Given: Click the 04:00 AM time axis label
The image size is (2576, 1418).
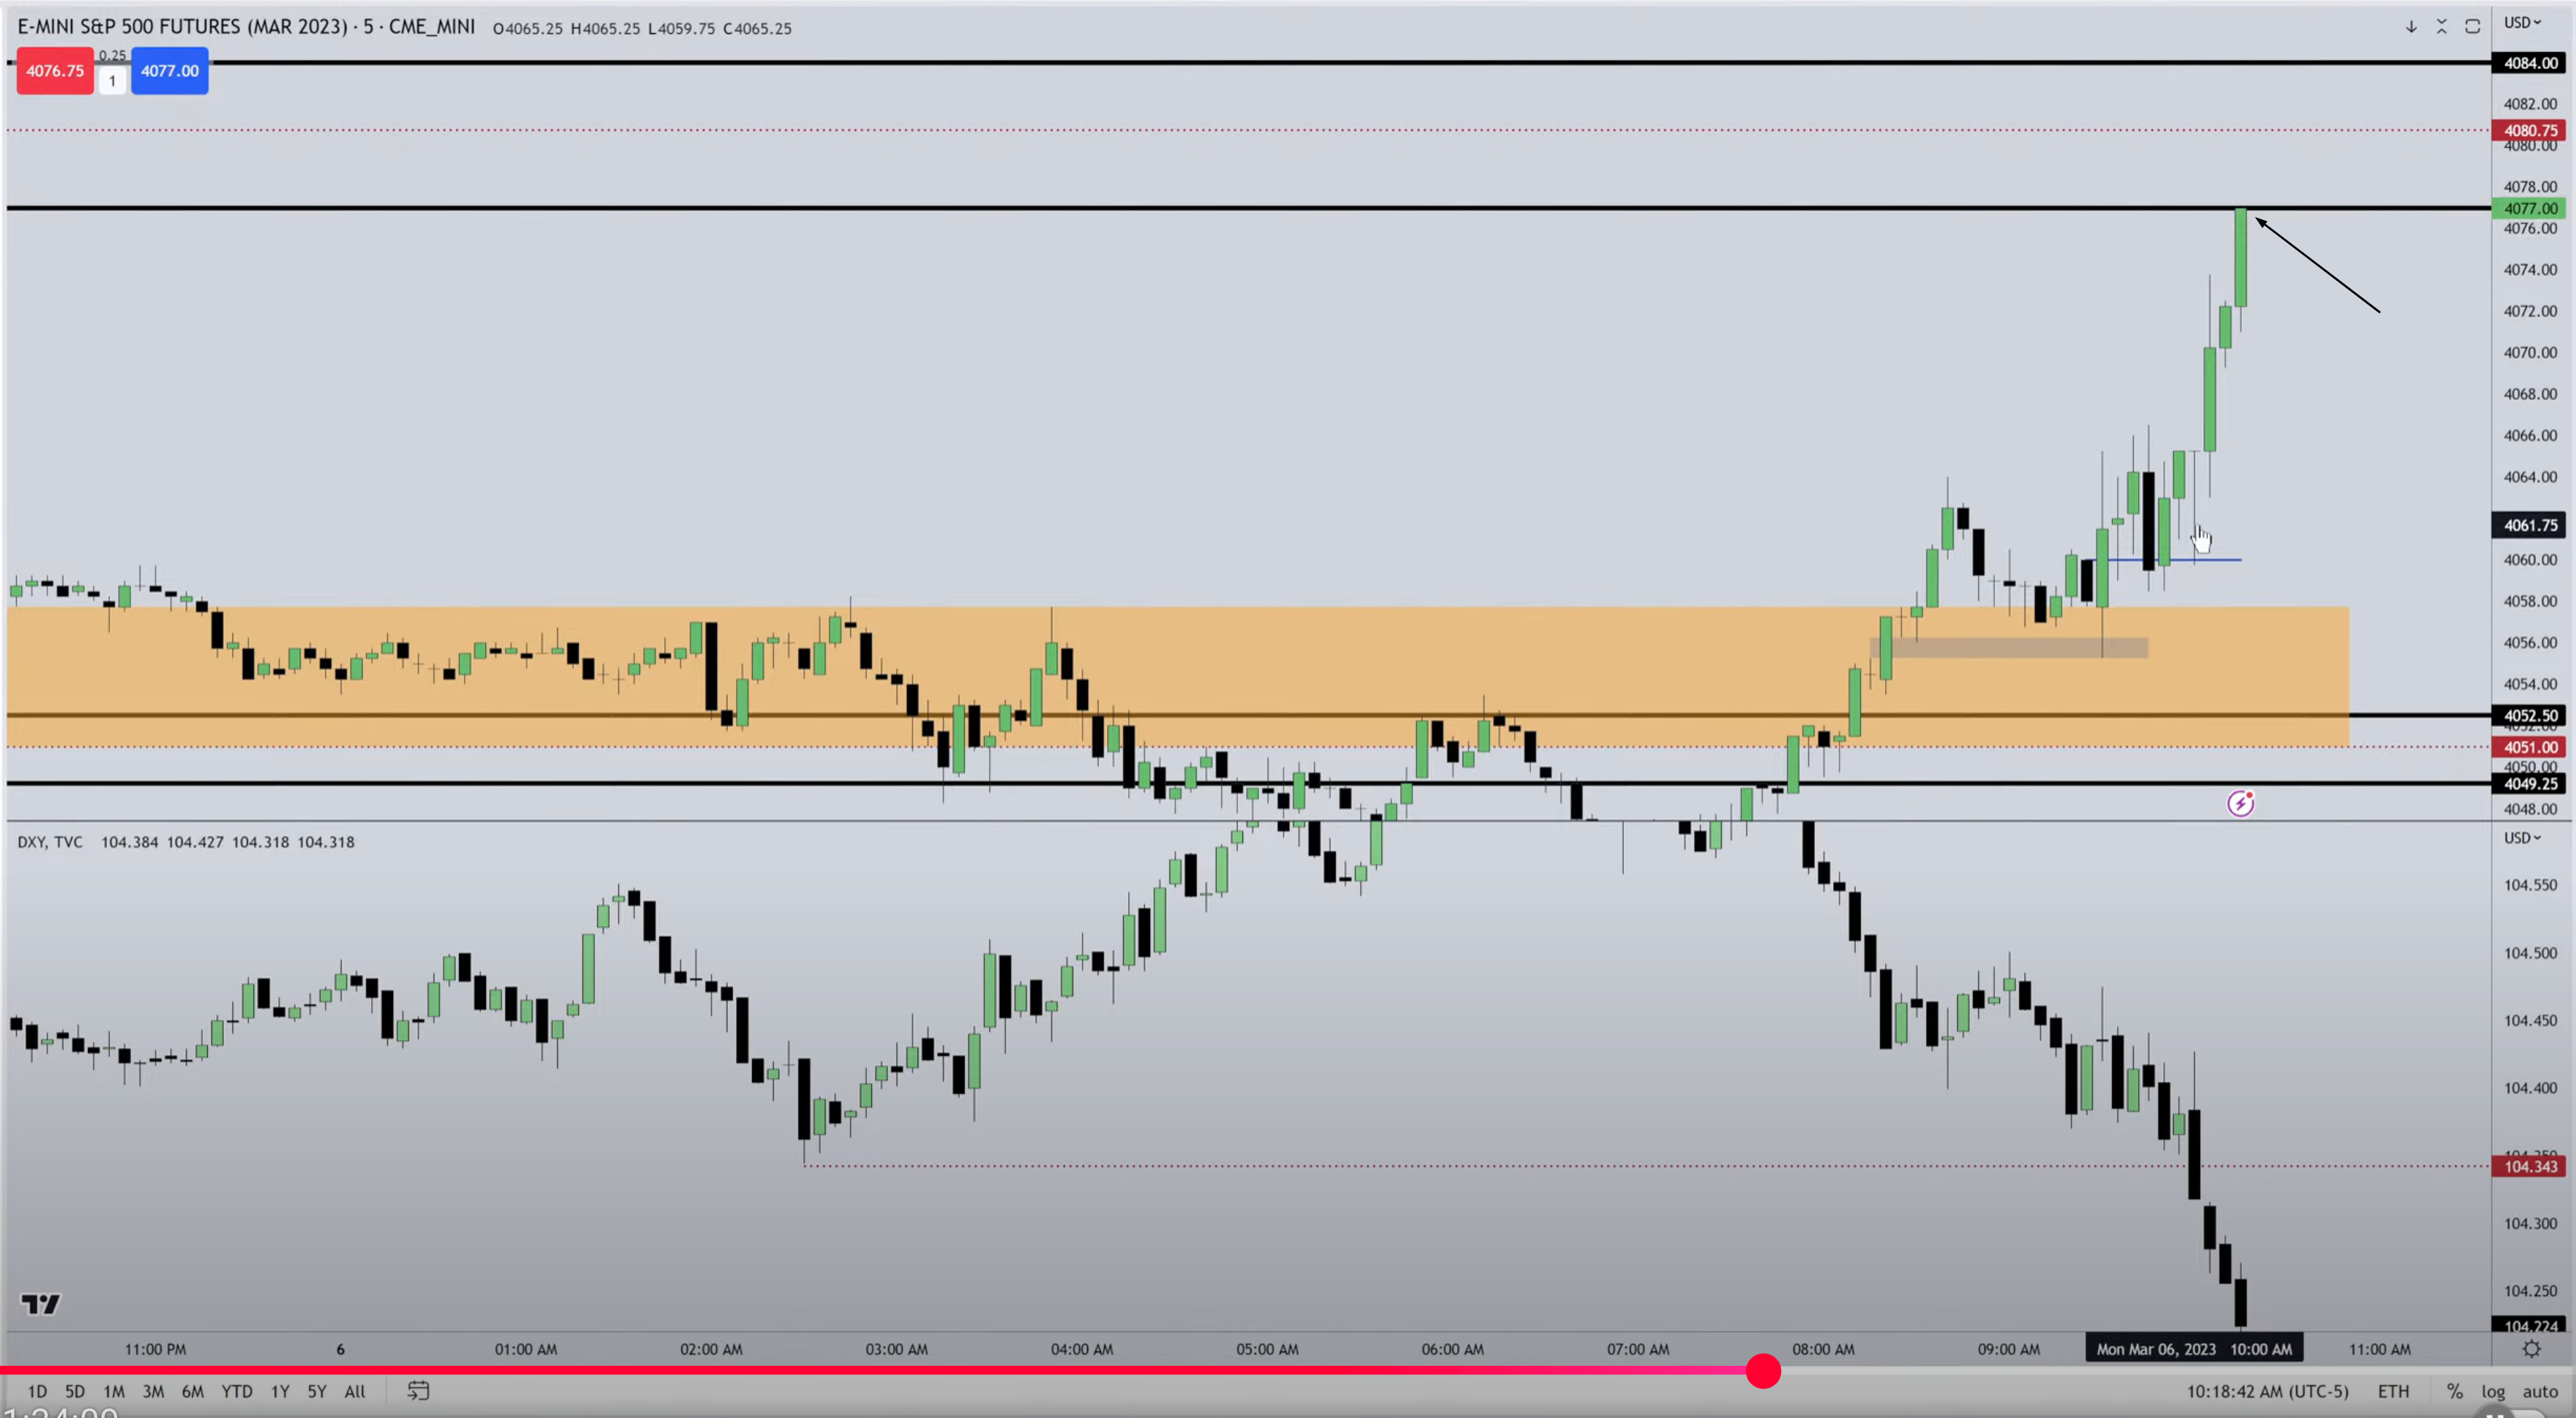Looking at the screenshot, I should coord(1082,1349).
